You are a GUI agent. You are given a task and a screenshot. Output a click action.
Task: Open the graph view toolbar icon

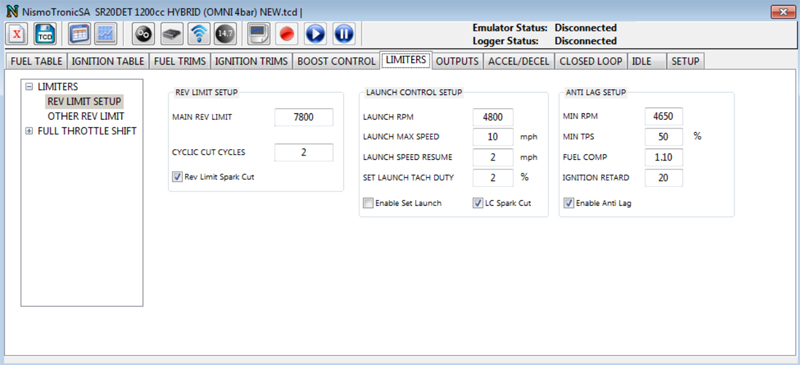[106, 34]
